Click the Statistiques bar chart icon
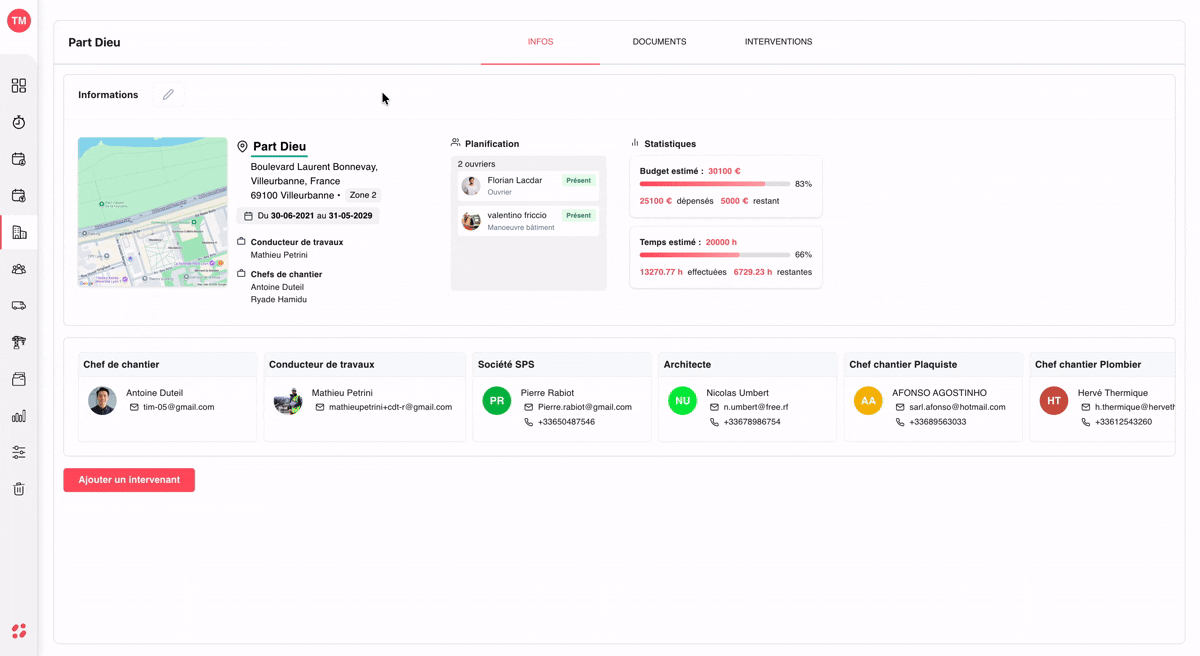Viewport: 1200px width, 656px height. 635,143
